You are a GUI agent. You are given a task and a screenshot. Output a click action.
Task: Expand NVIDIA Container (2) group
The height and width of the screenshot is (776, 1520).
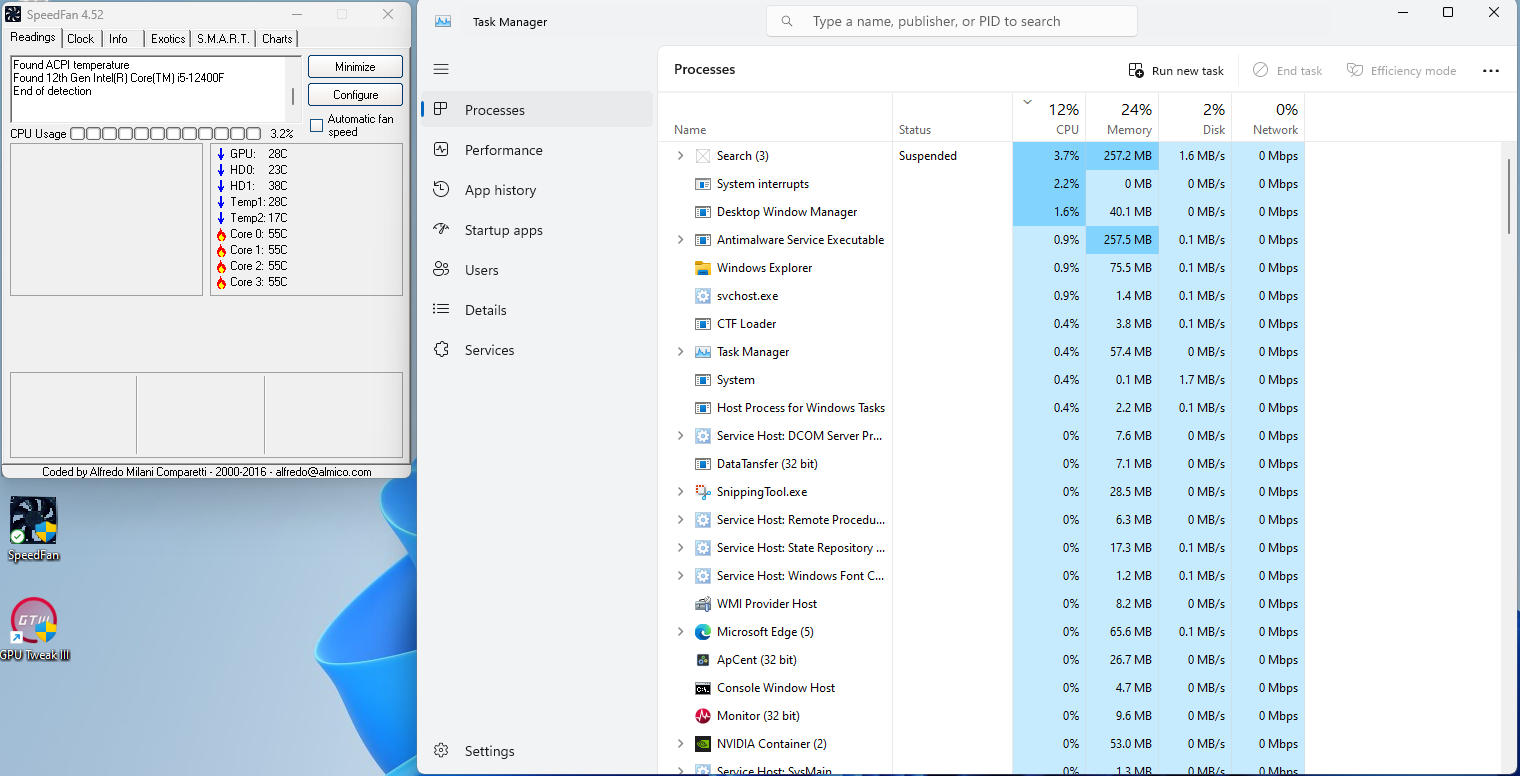coord(680,744)
